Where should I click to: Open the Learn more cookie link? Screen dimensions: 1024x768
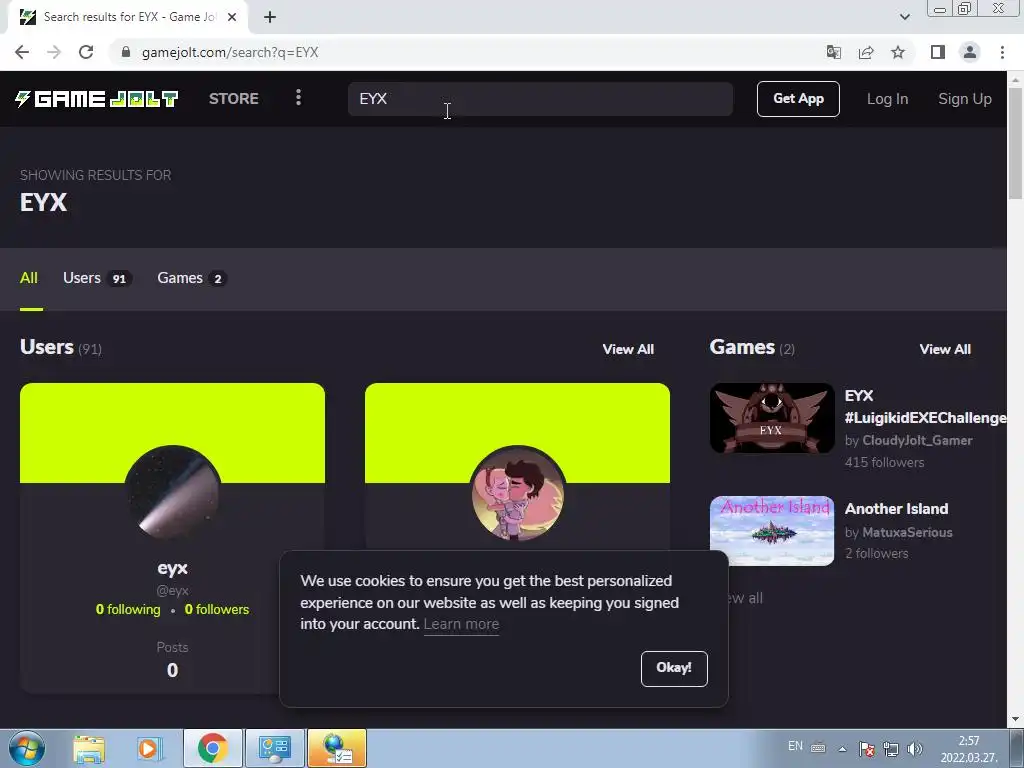coord(461,624)
